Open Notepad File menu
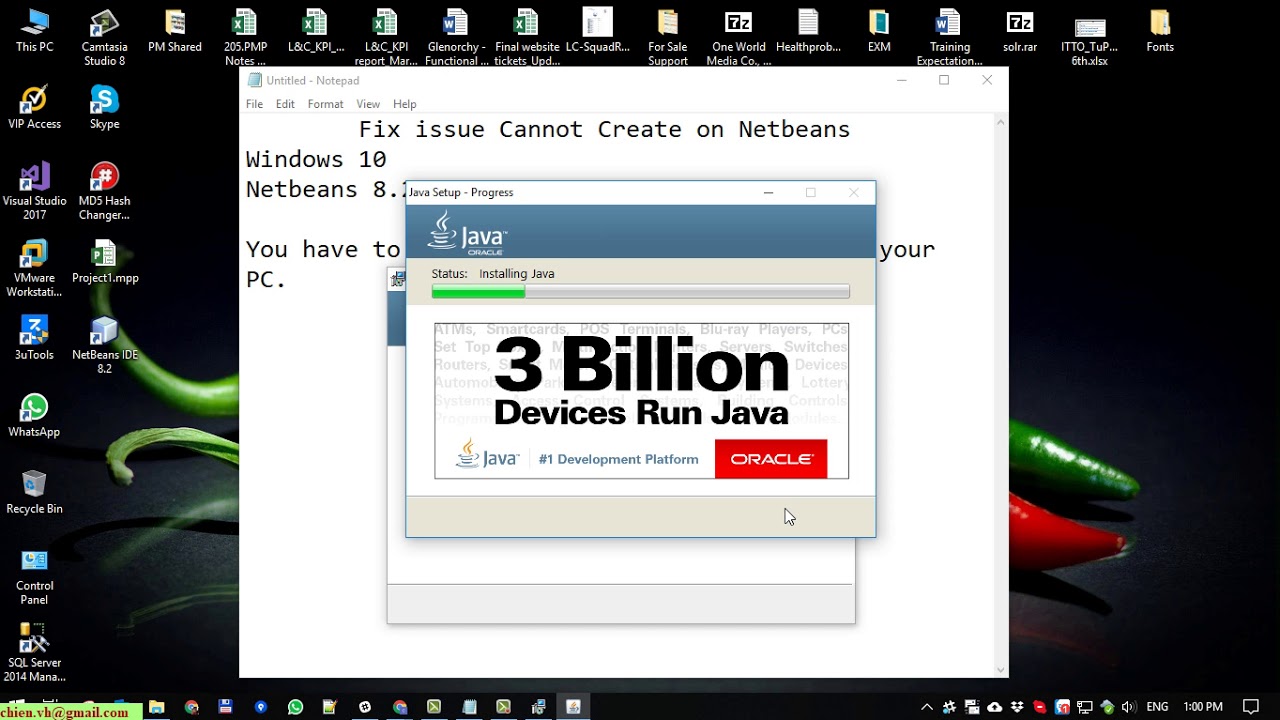 coord(254,104)
